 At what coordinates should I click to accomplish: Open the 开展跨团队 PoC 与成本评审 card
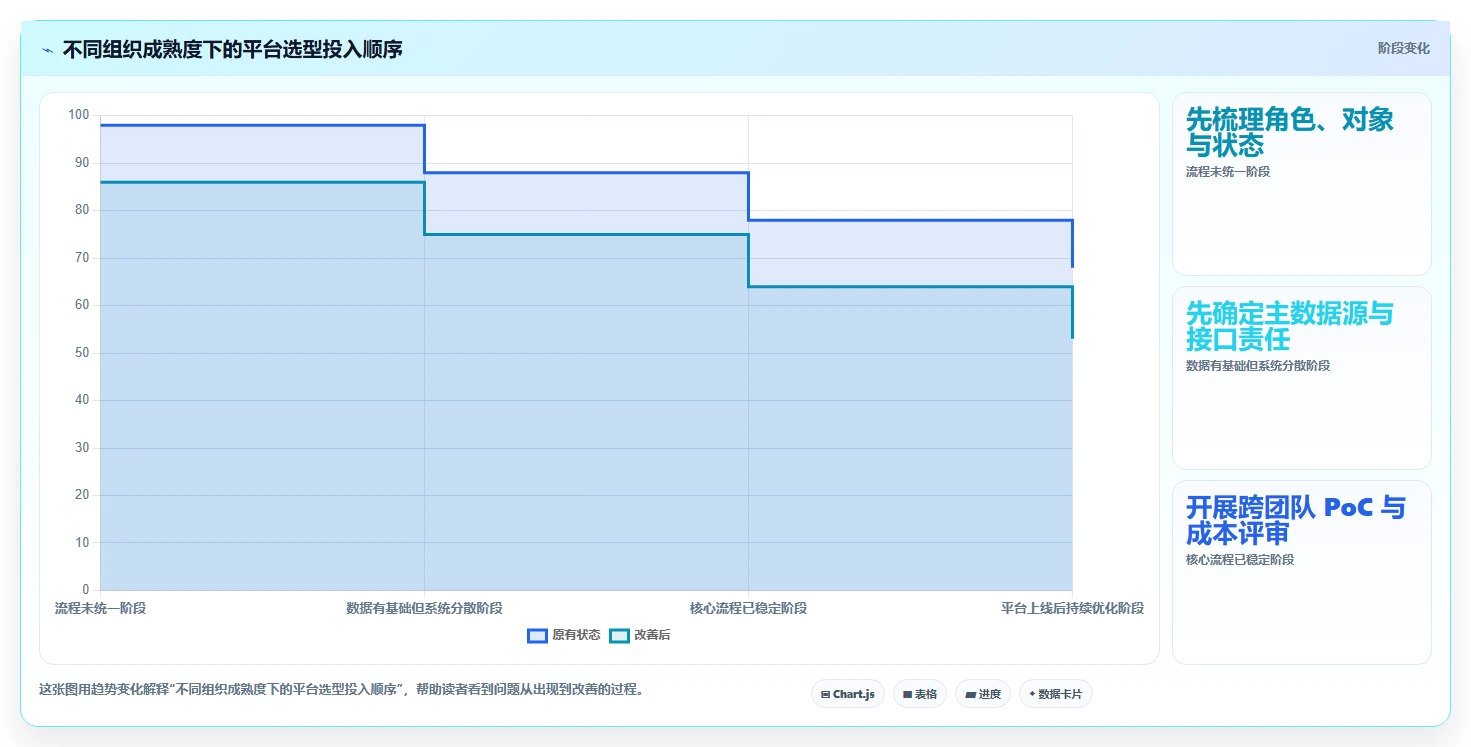click(x=1302, y=572)
